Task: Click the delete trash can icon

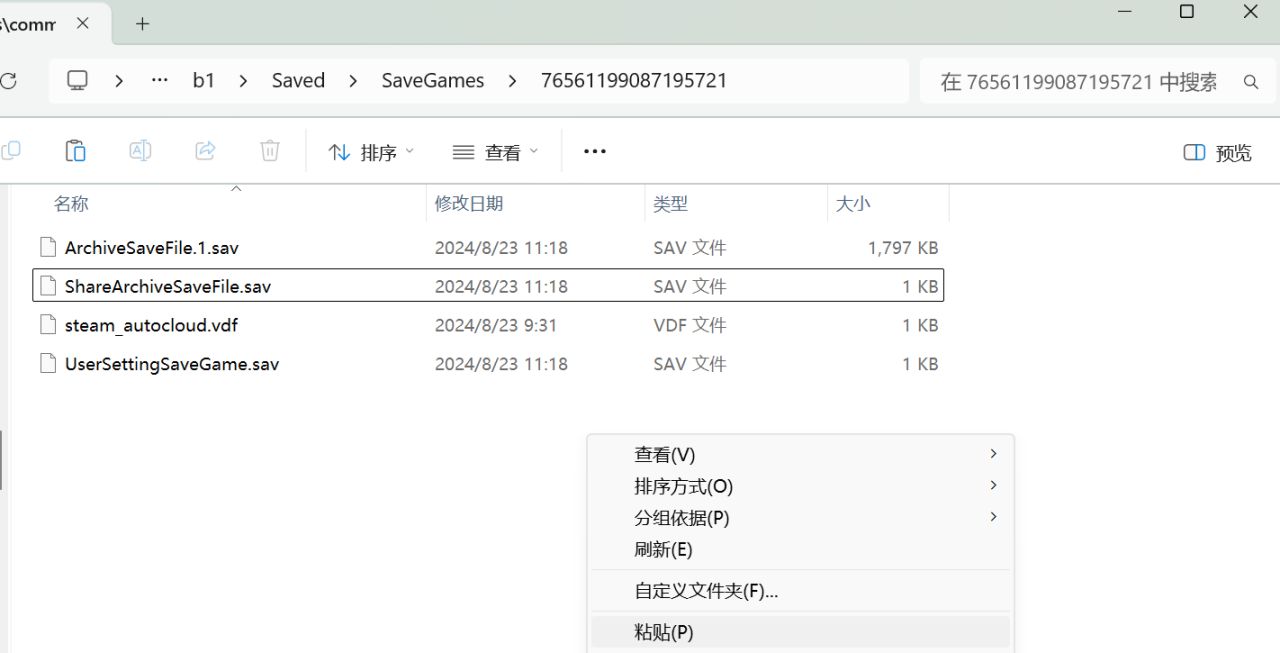Action: pos(270,151)
